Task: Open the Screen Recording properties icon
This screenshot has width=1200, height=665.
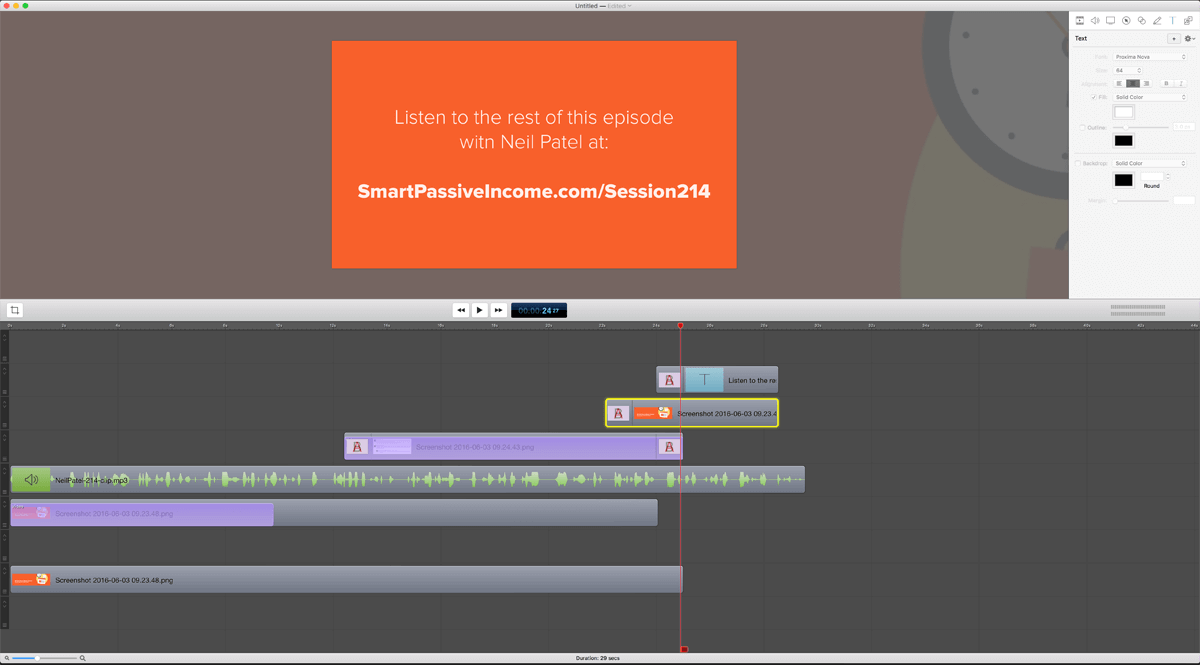Action: click(1110, 20)
